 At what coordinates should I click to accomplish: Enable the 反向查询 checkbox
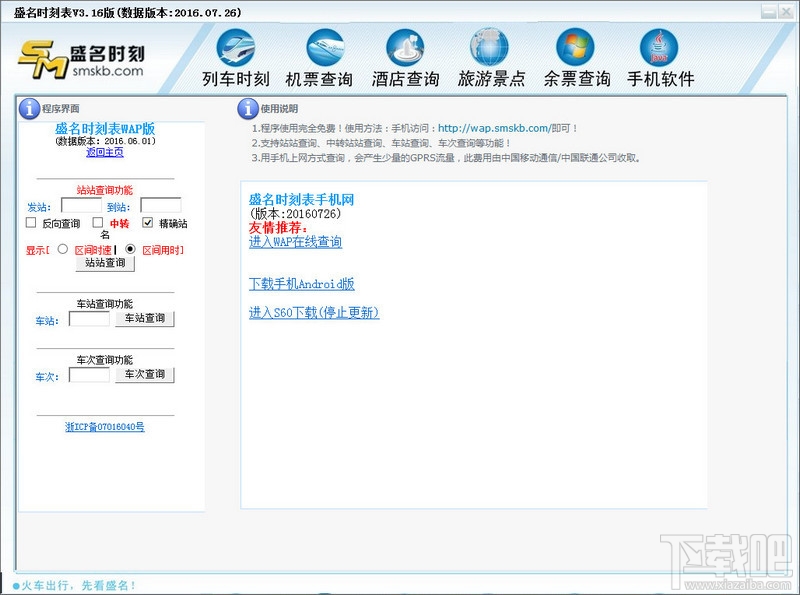click(x=31, y=222)
